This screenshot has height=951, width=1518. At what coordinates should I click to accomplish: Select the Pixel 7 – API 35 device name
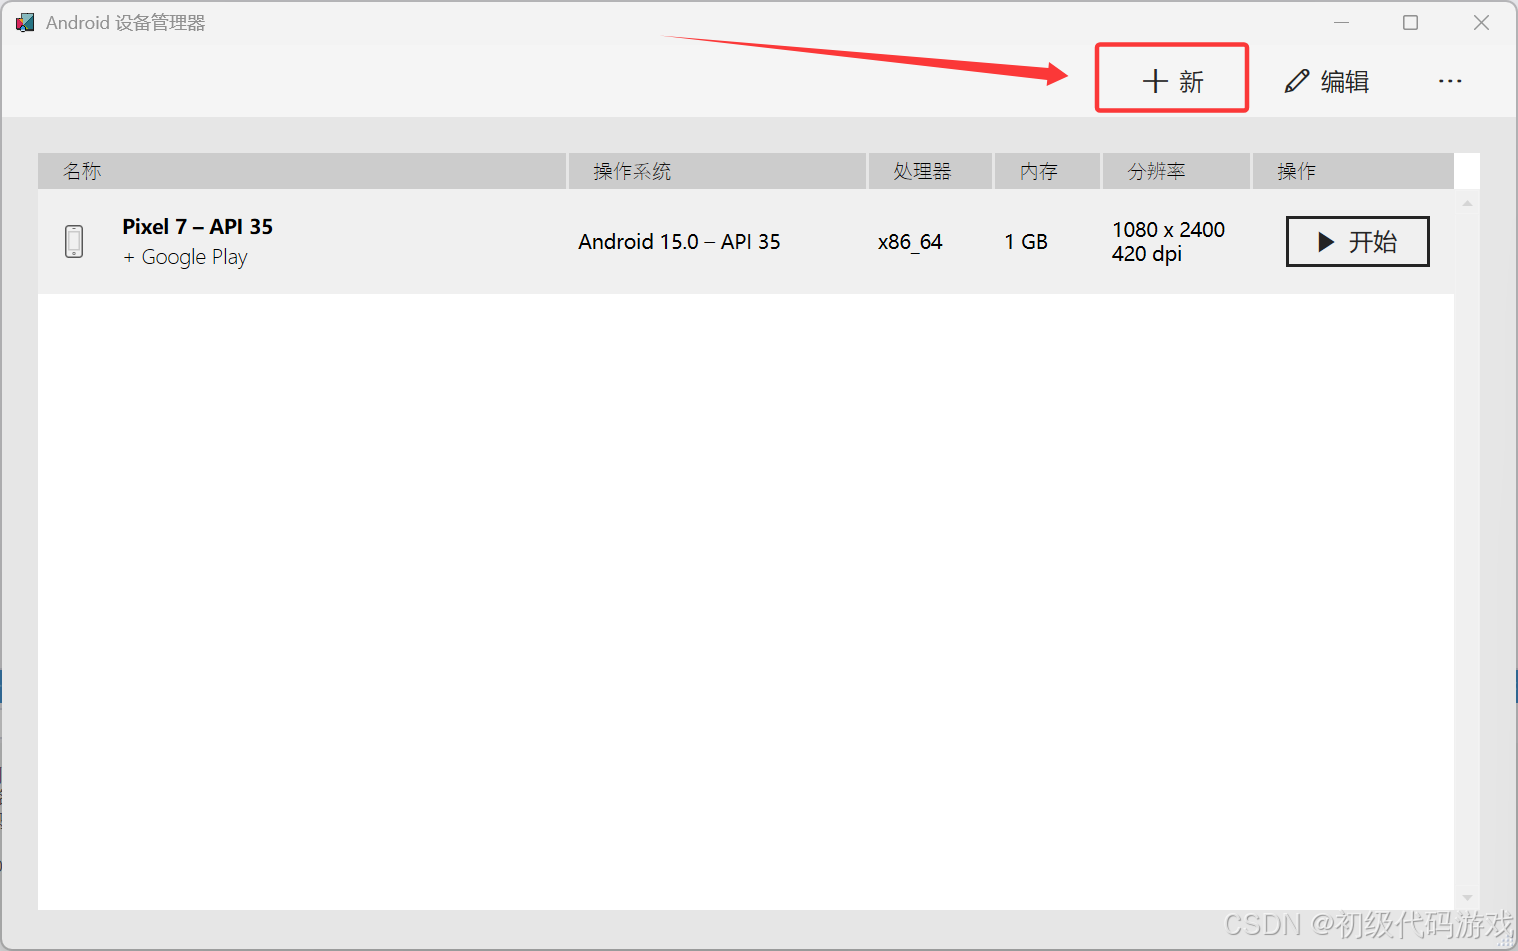[197, 227]
